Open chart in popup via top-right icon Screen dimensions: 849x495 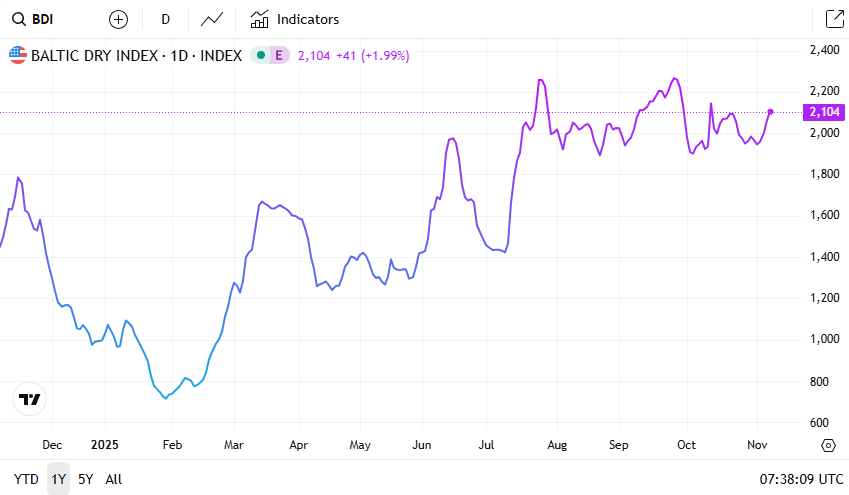[x=833, y=19]
